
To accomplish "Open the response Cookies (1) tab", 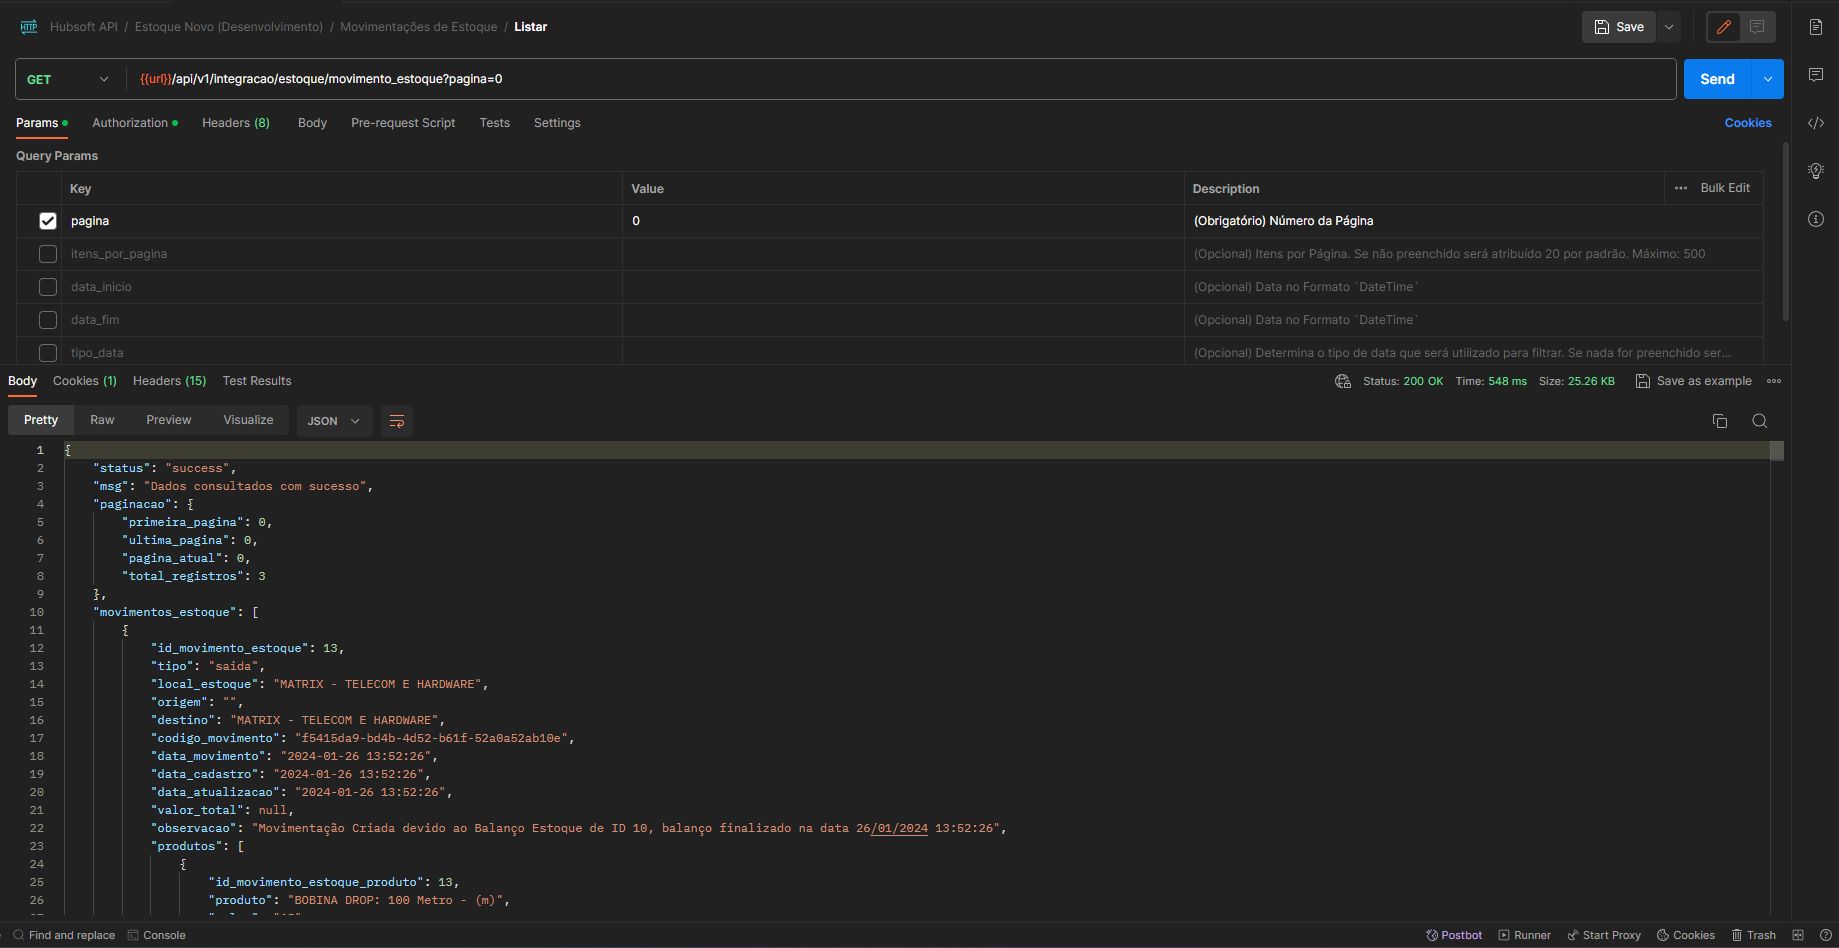I will coord(85,381).
